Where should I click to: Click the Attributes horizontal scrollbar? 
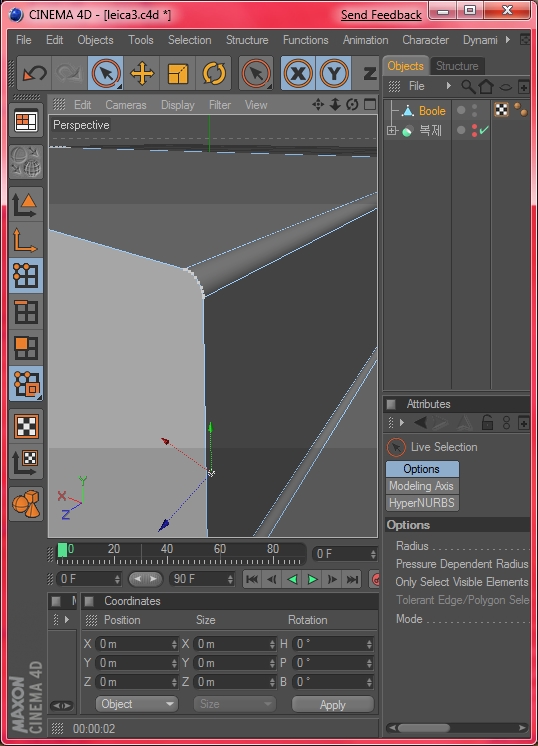[x=423, y=728]
